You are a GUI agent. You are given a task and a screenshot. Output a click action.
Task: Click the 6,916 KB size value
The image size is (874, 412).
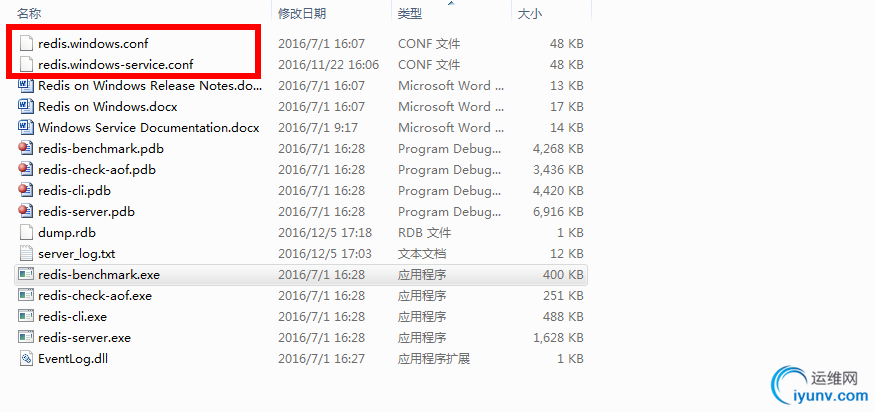[558, 212]
